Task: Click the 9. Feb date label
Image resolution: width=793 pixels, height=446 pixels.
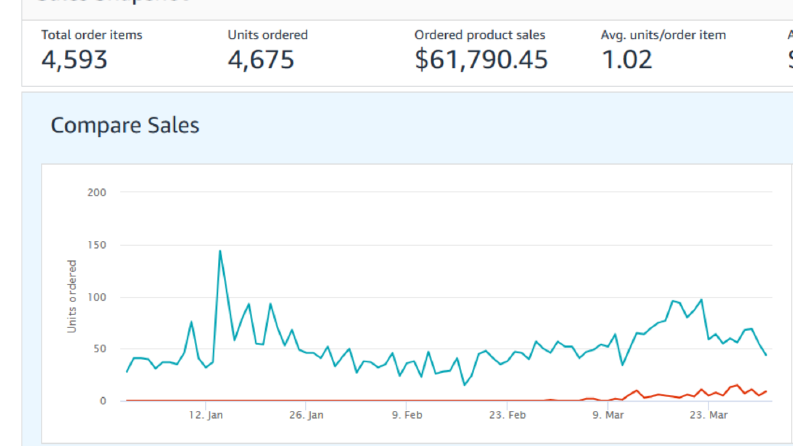Action: tap(407, 415)
